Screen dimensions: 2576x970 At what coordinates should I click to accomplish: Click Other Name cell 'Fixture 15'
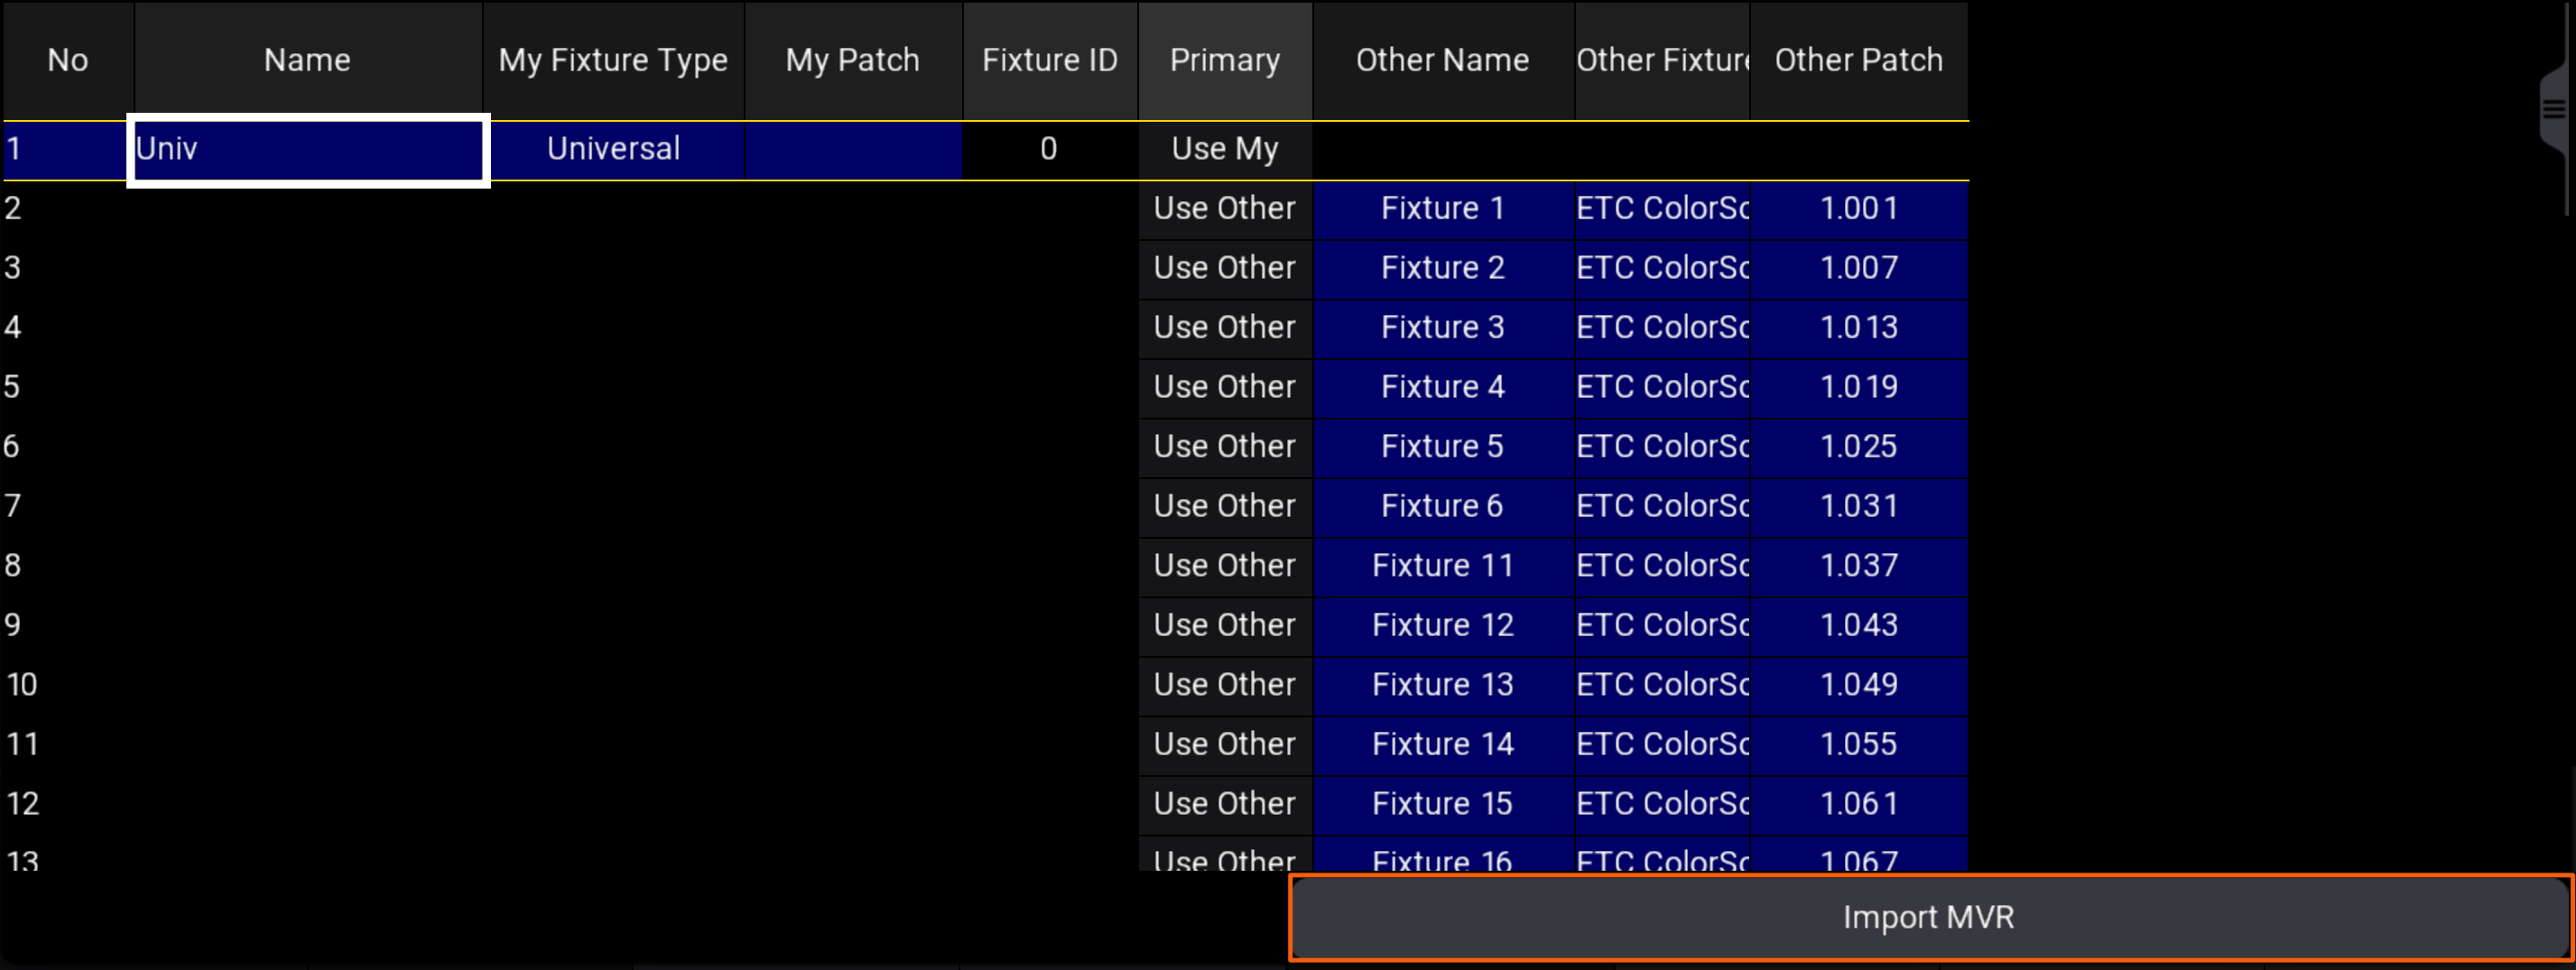point(1442,803)
